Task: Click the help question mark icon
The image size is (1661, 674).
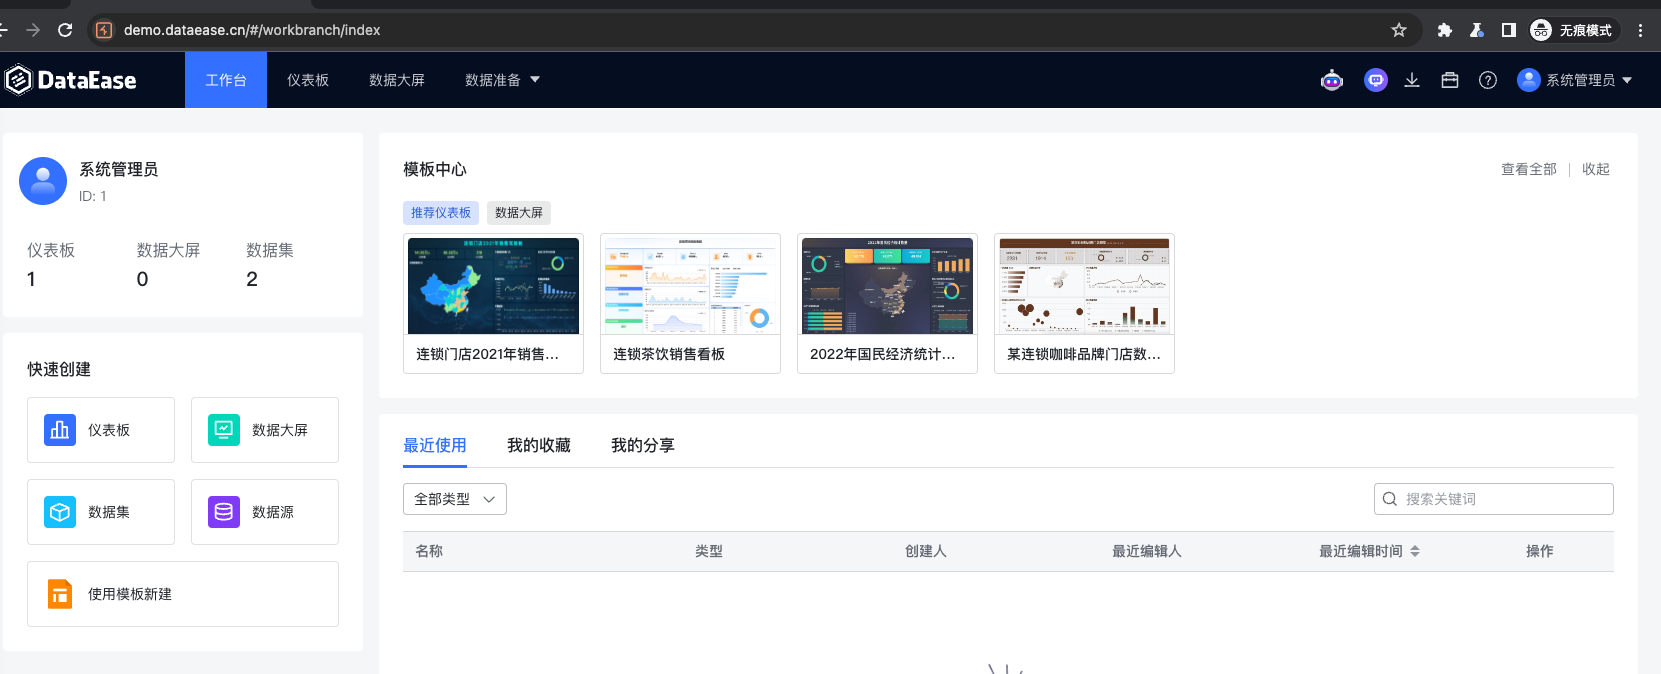Action: click(1488, 81)
